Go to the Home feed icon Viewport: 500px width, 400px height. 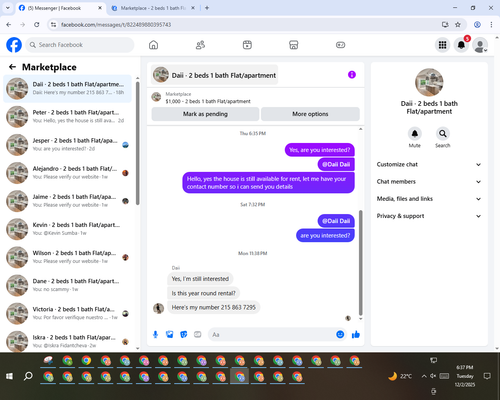[153, 45]
